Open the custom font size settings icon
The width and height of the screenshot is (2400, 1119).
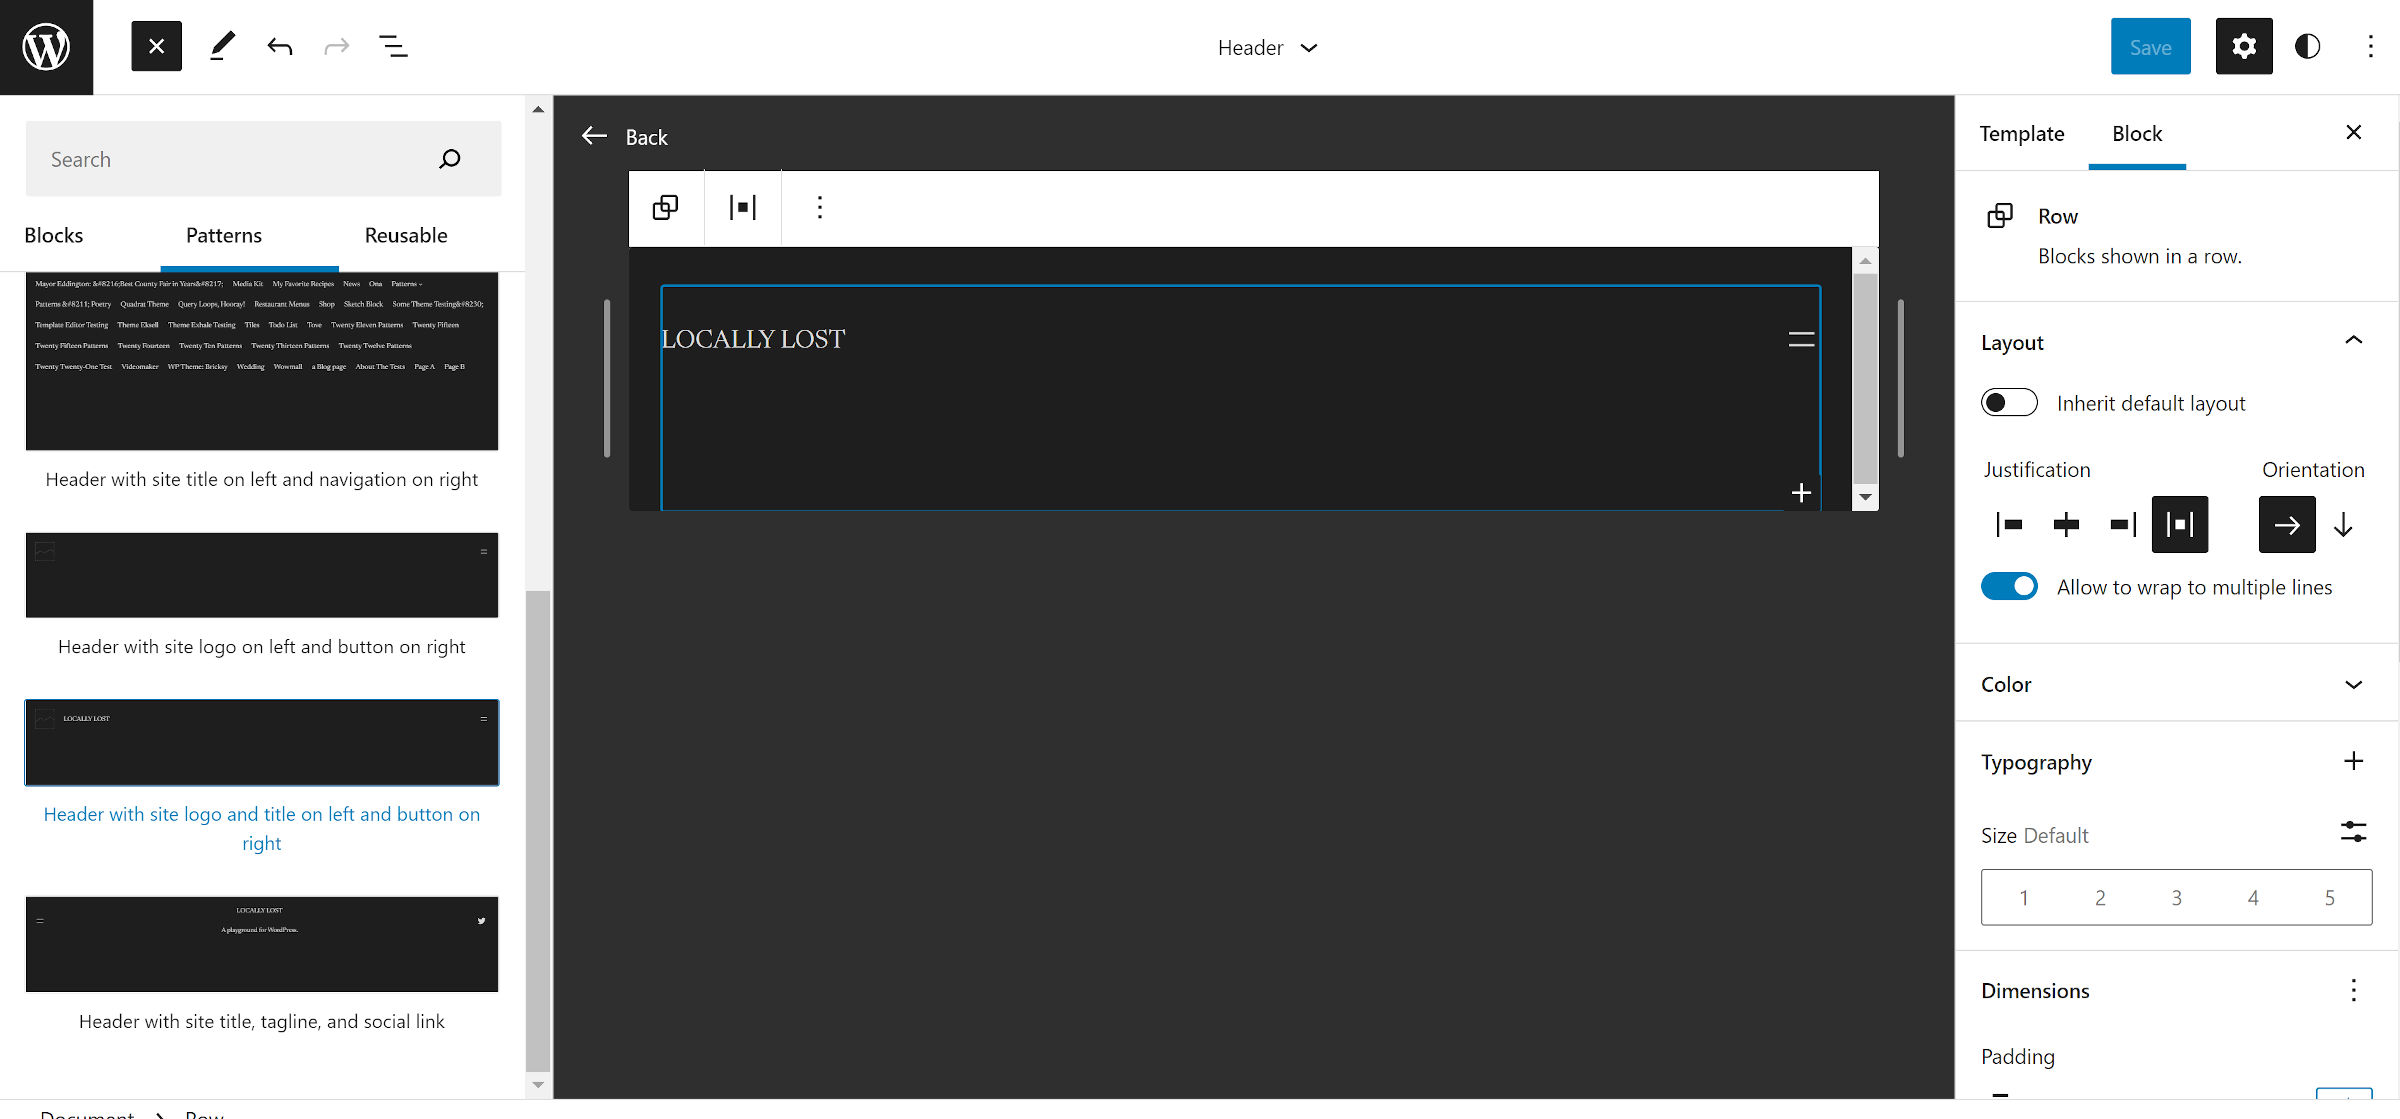pos(2355,832)
